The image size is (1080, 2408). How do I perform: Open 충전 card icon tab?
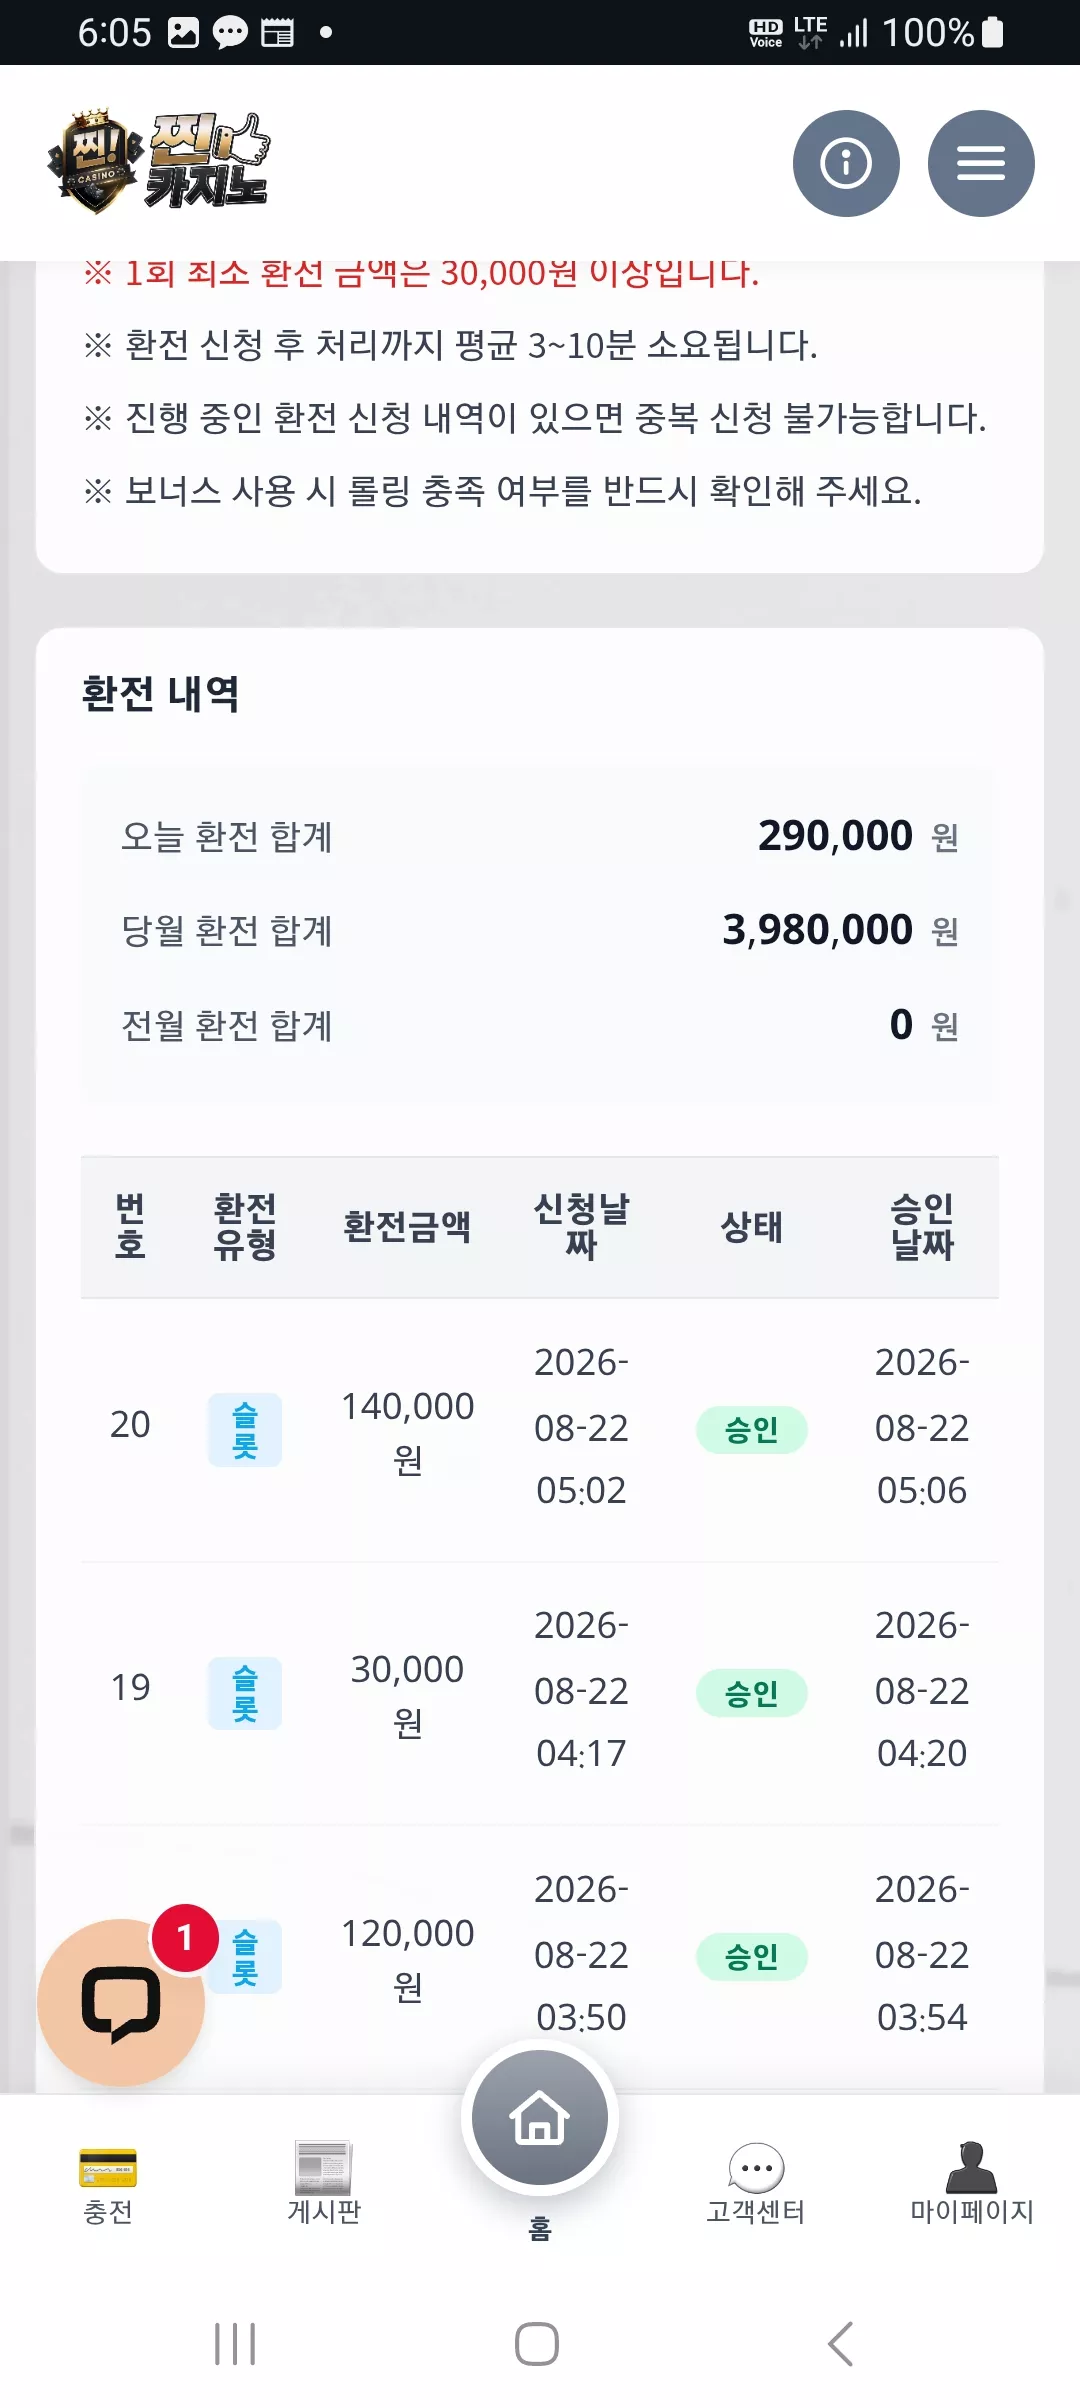tap(108, 2184)
